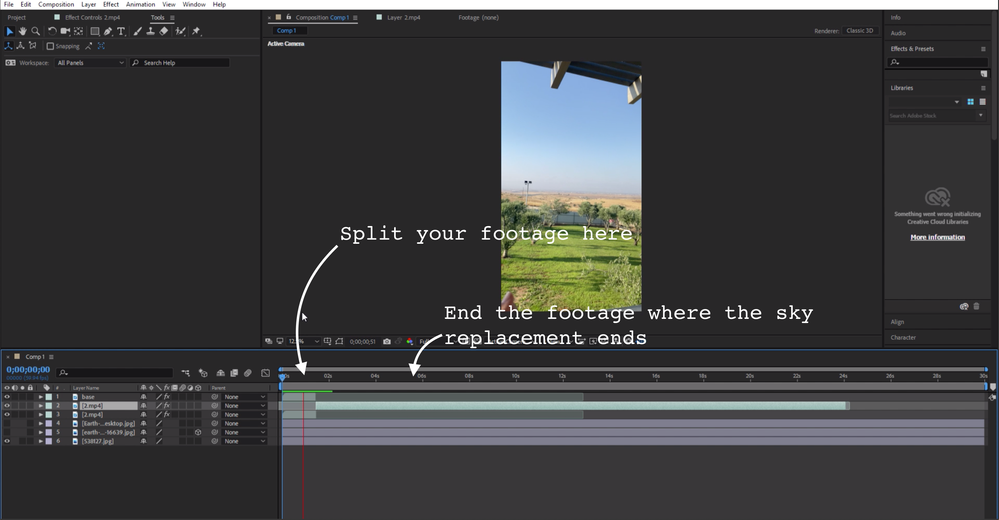Show channel and color management settings

(410, 342)
